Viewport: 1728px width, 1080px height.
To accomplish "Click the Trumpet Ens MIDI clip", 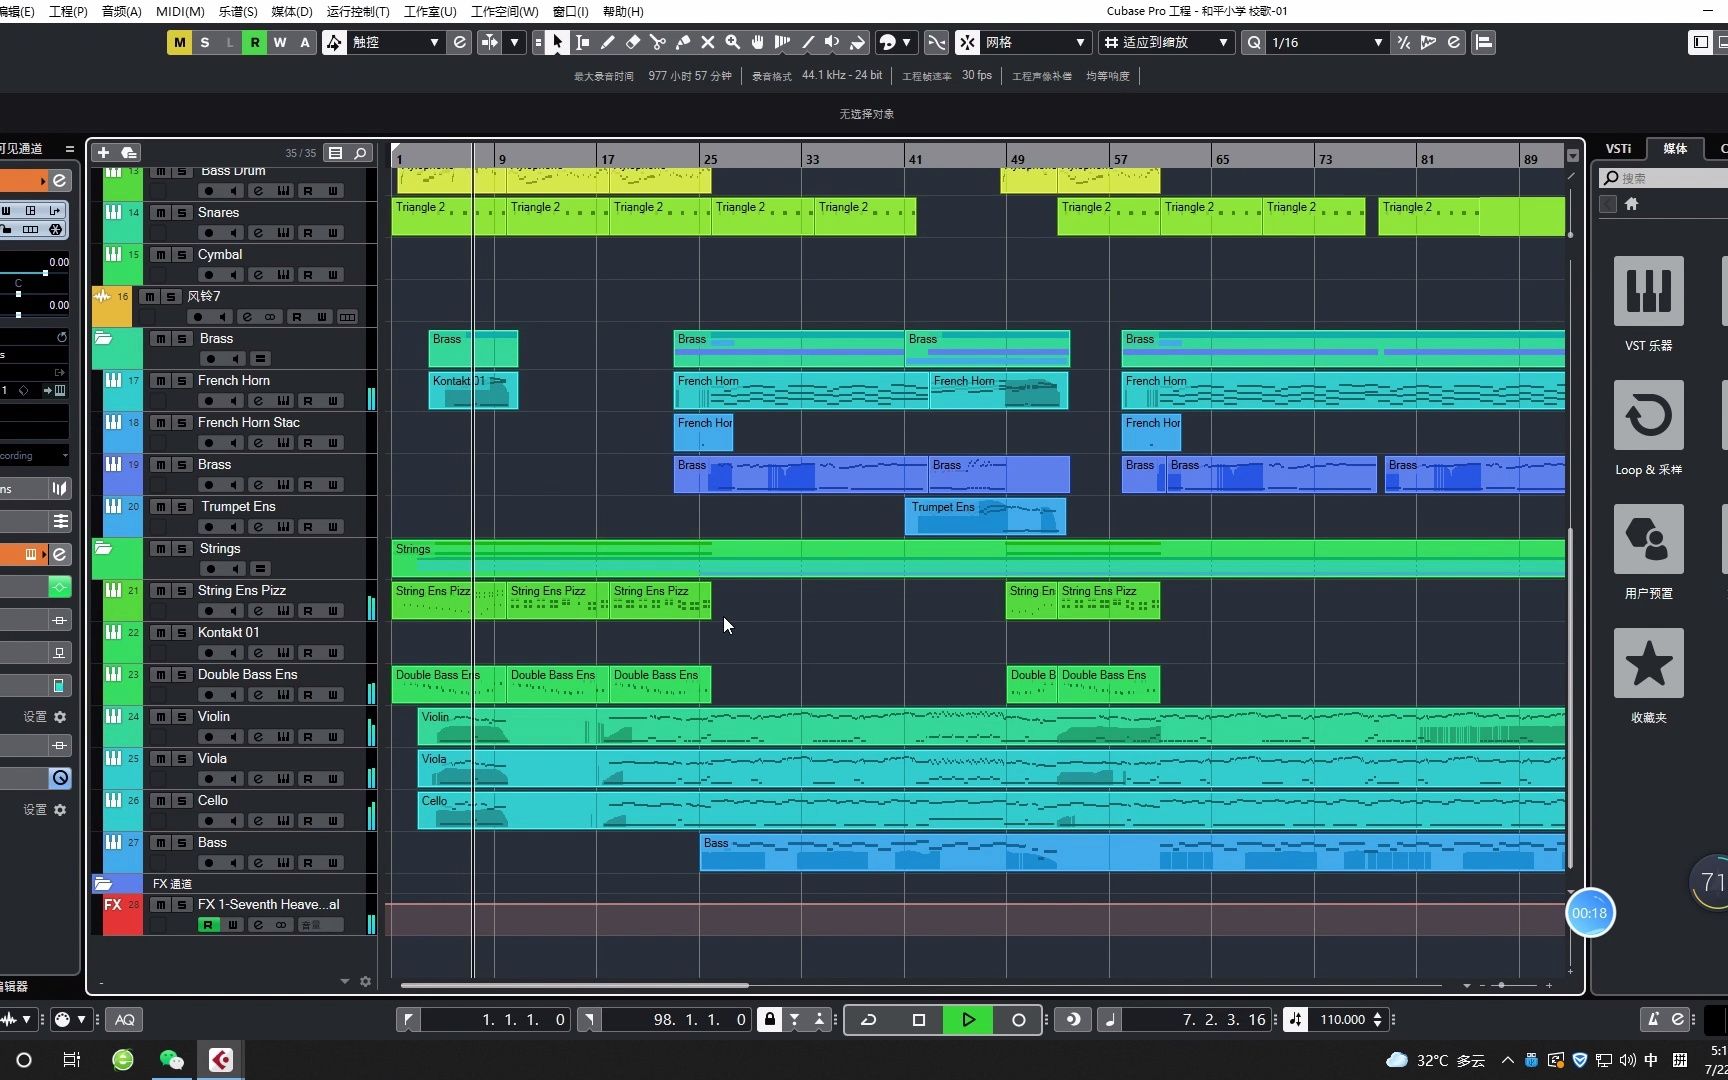I will point(985,517).
